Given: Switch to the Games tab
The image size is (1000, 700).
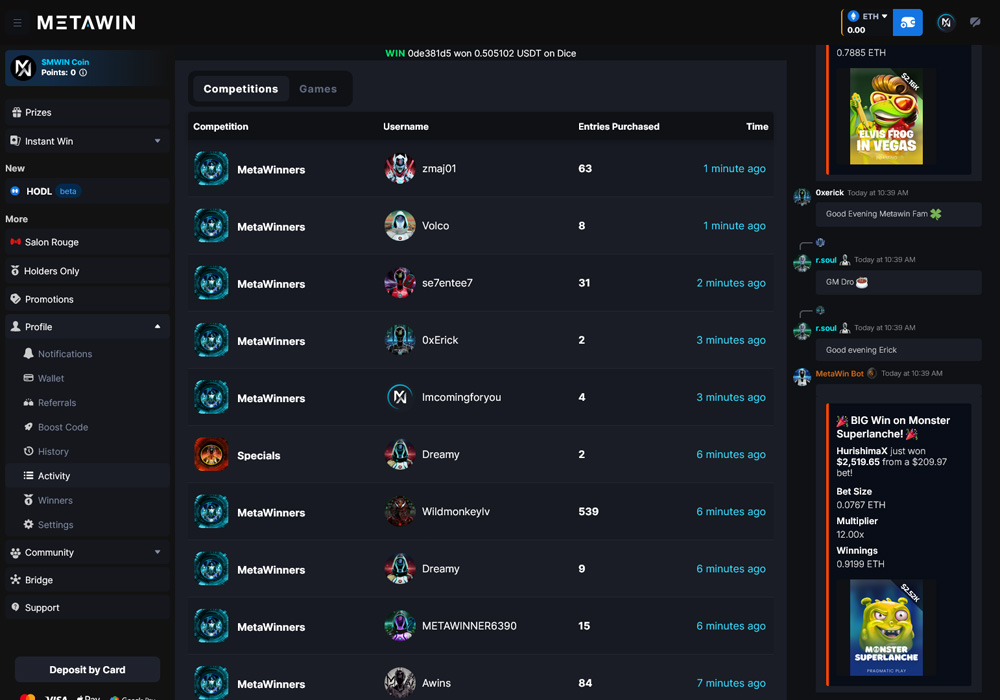Looking at the screenshot, I should tap(318, 89).
